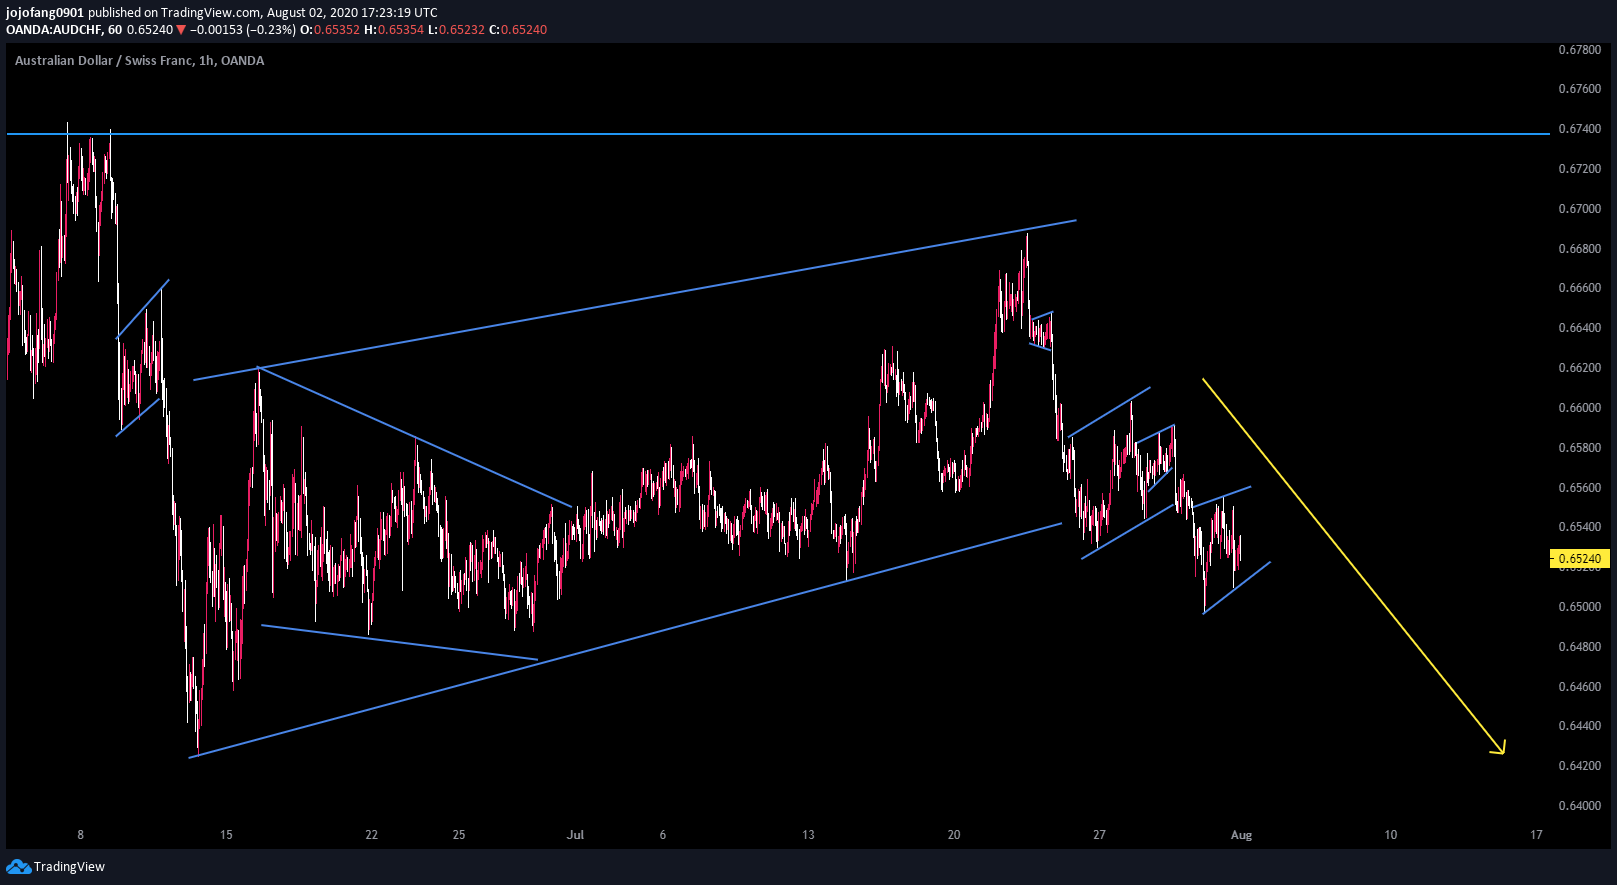This screenshot has width=1617, height=885.
Task: Click the 0.66000 price axis label
Action: click(x=1580, y=408)
